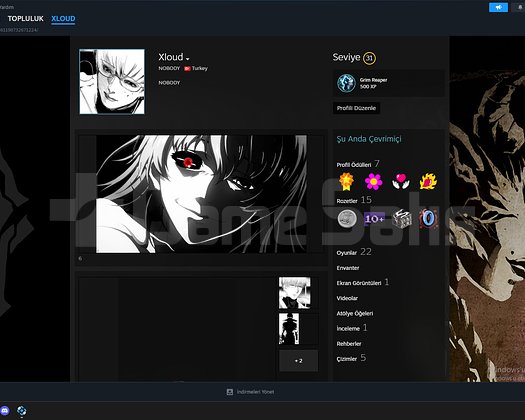The width and height of the screenshot is (525, 420).
Task: Click the +2 more artworks tile
Action: click(x=298, y=361)
